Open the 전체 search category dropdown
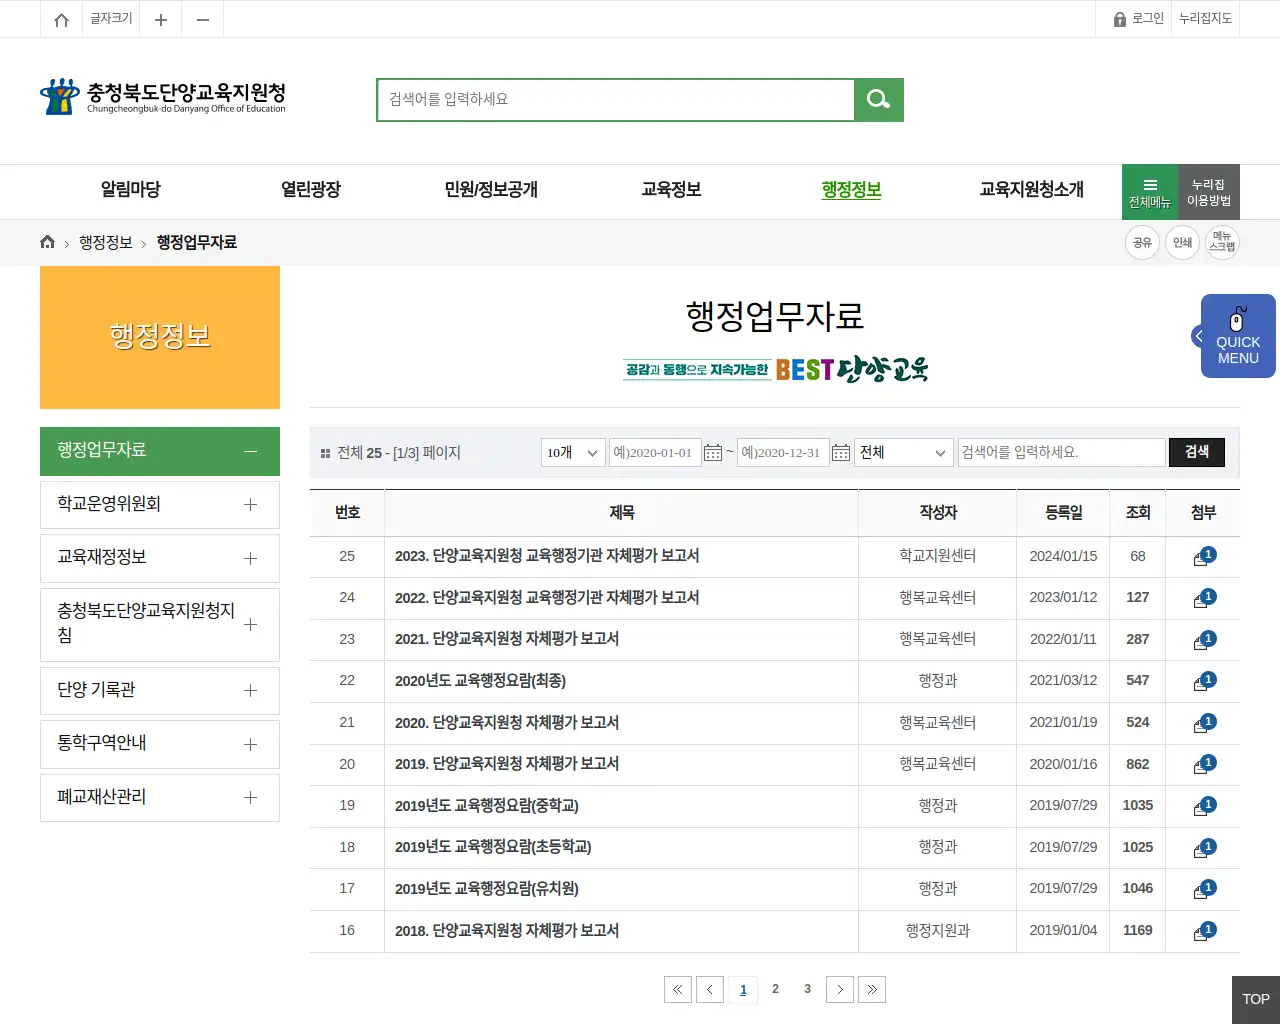 [x=904, y=453]
